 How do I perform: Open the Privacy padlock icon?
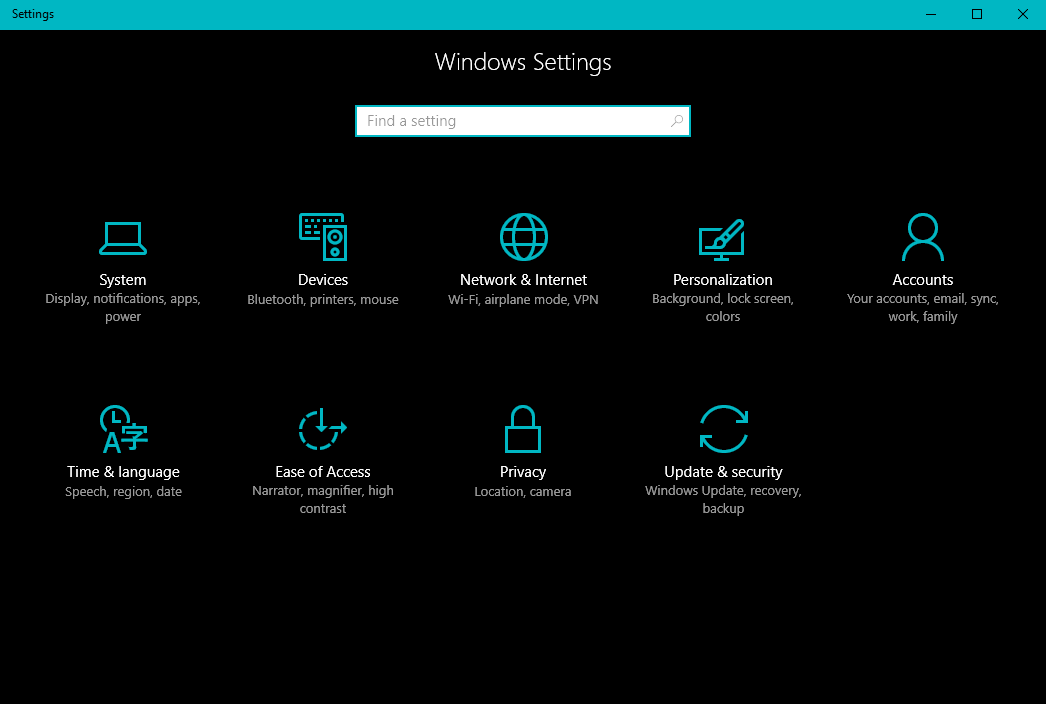click(x=523, y=429)
